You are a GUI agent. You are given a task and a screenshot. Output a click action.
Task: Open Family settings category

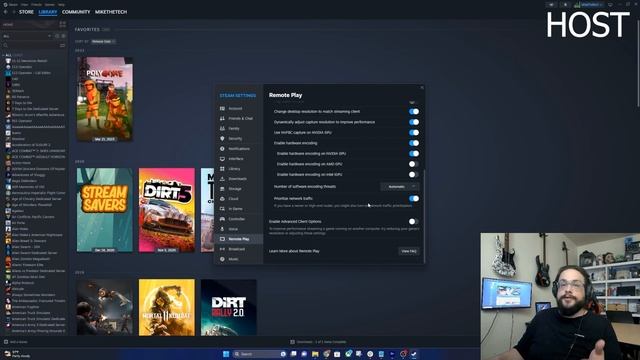click(238, 129)
